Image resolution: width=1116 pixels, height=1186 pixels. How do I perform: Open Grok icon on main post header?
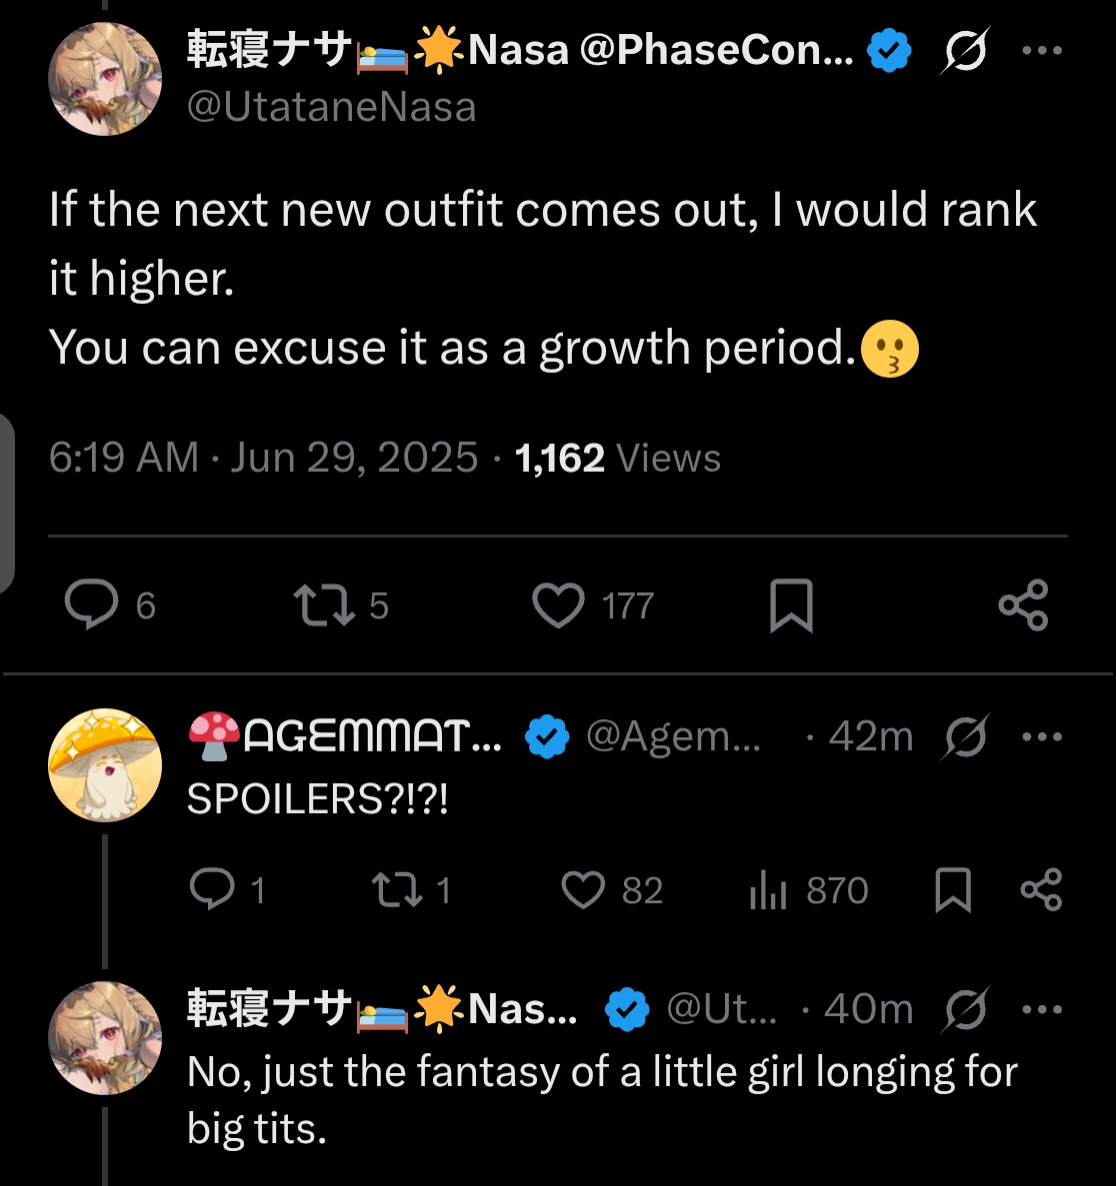click(x=964, y=50)
